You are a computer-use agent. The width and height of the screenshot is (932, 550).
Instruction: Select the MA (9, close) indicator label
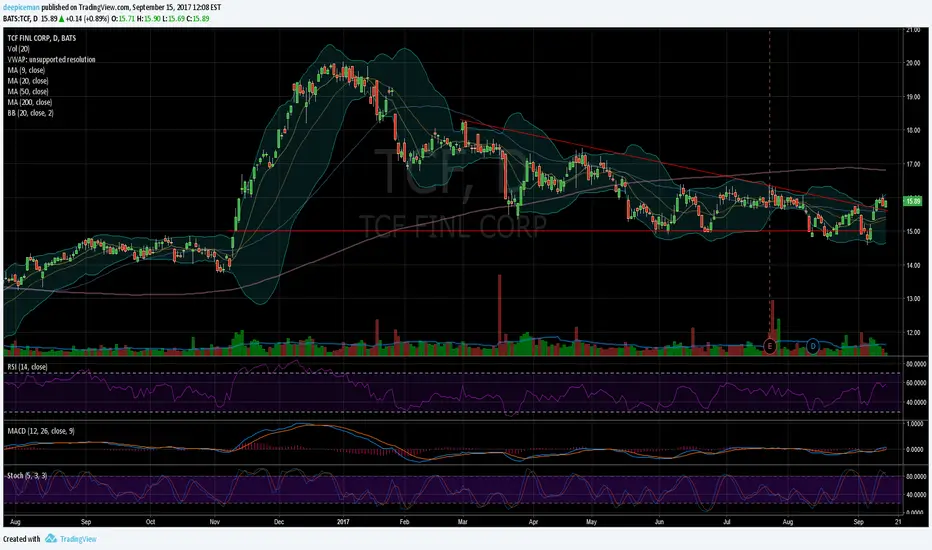26,70
